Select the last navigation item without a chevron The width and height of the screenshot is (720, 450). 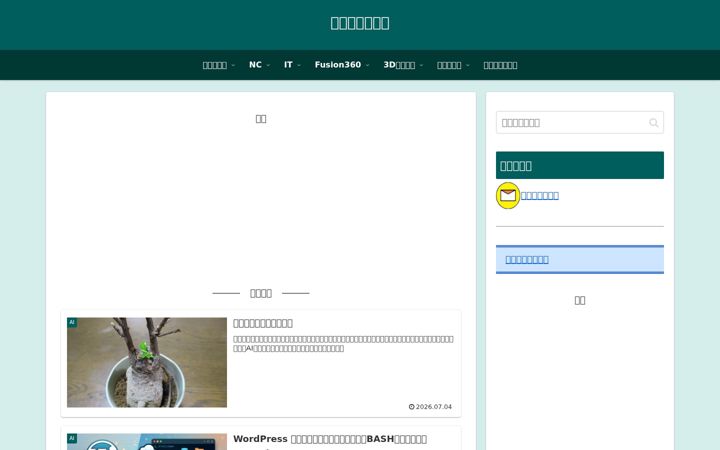(x=500, y=65)
